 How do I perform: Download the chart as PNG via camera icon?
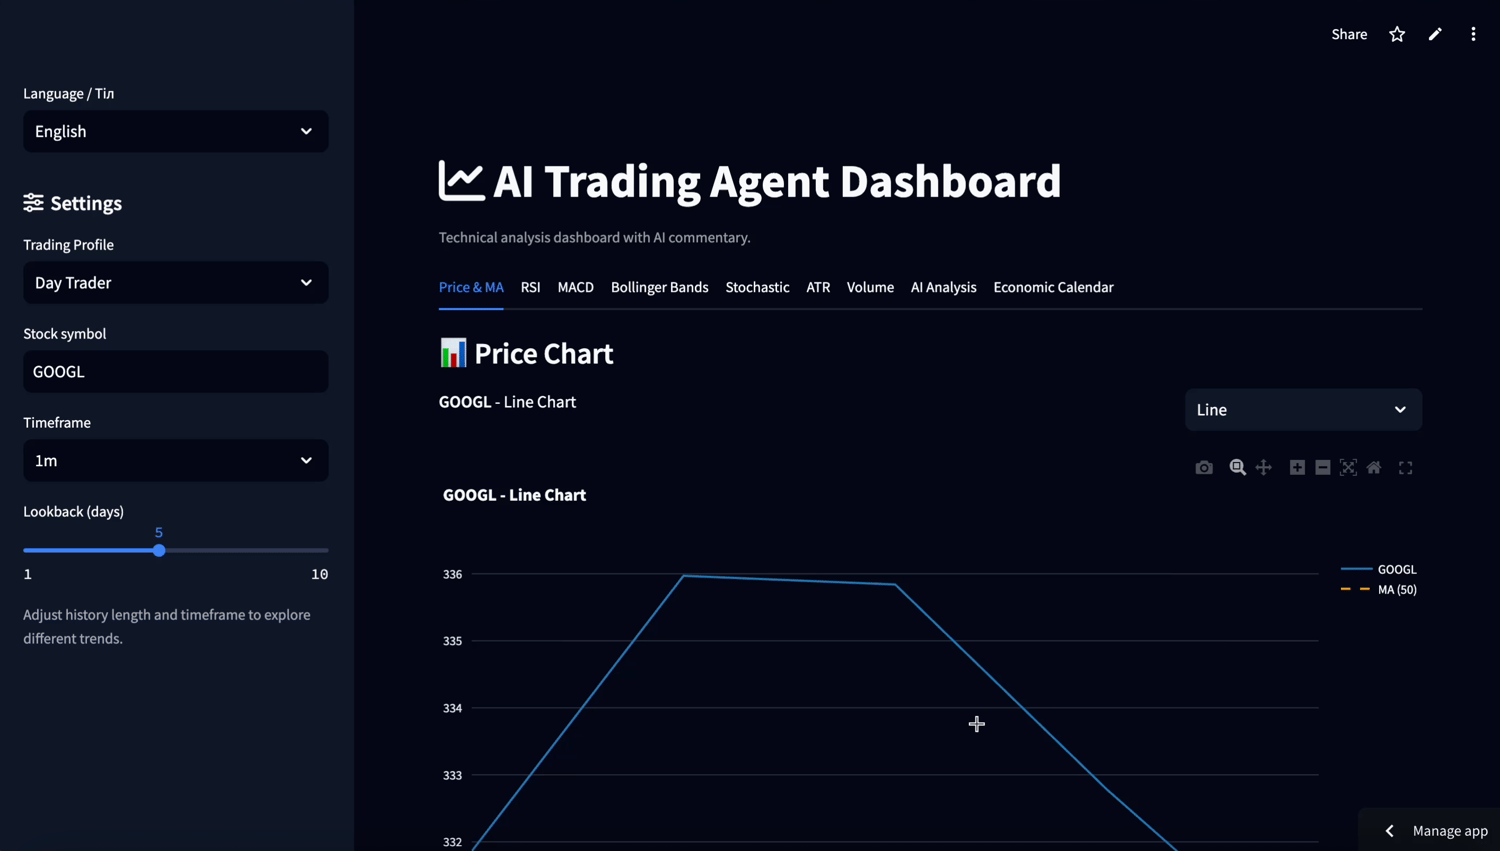[1204, 468]
